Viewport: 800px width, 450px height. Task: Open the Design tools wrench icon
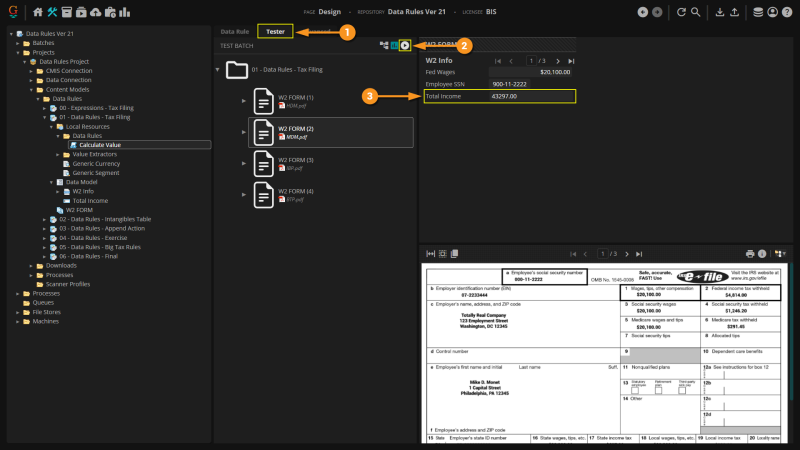pos(52,12)
